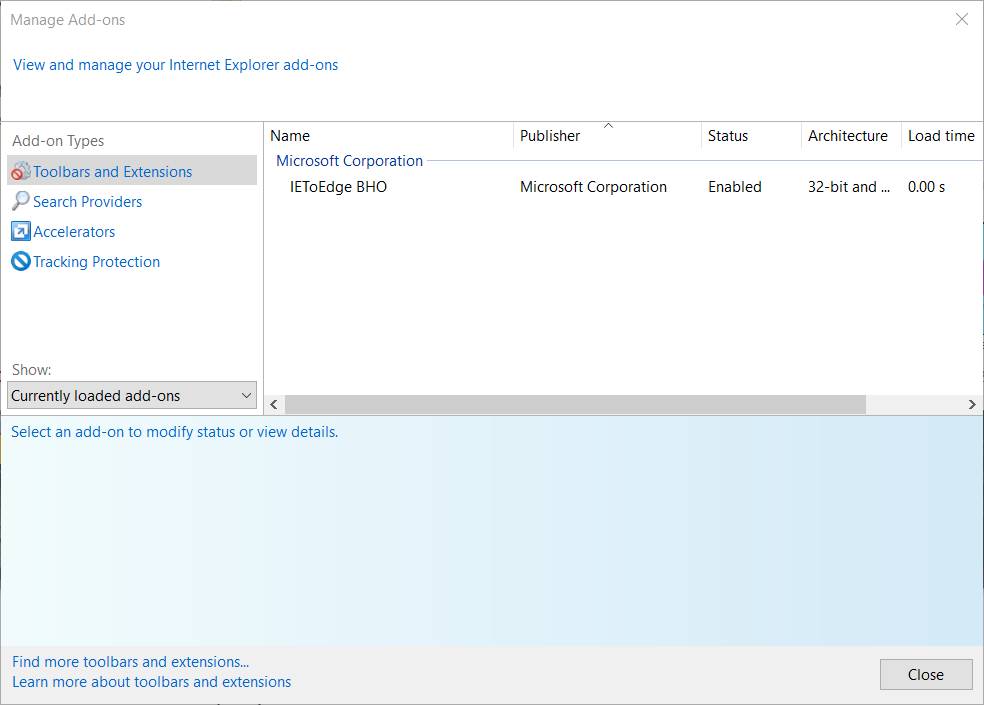984x705 pixels.
Task: Select the IEToEdge BHO add-on row
Action: (623, 186)
